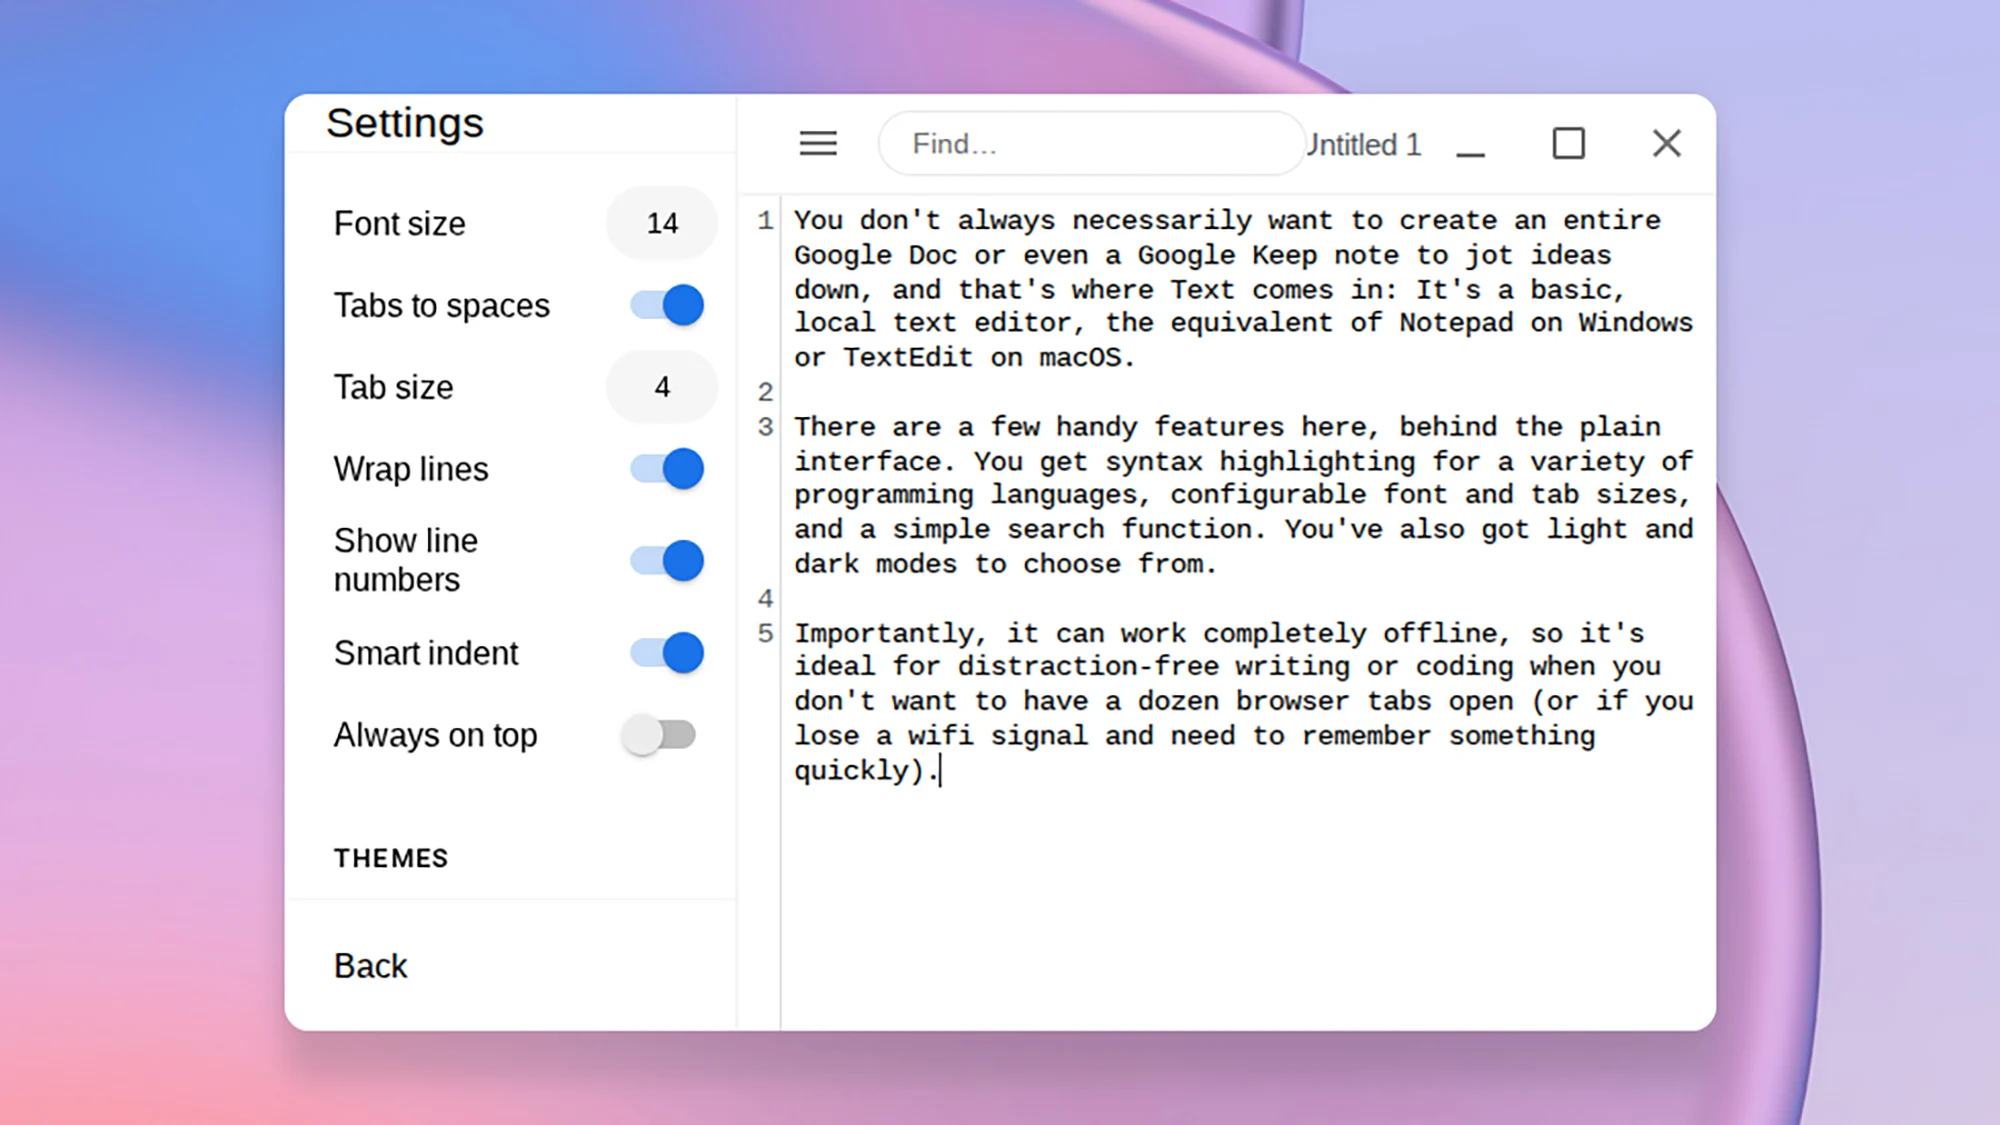Click the Find search field
This screenshot has height=1125, width=2000.
click(1091, 144)
